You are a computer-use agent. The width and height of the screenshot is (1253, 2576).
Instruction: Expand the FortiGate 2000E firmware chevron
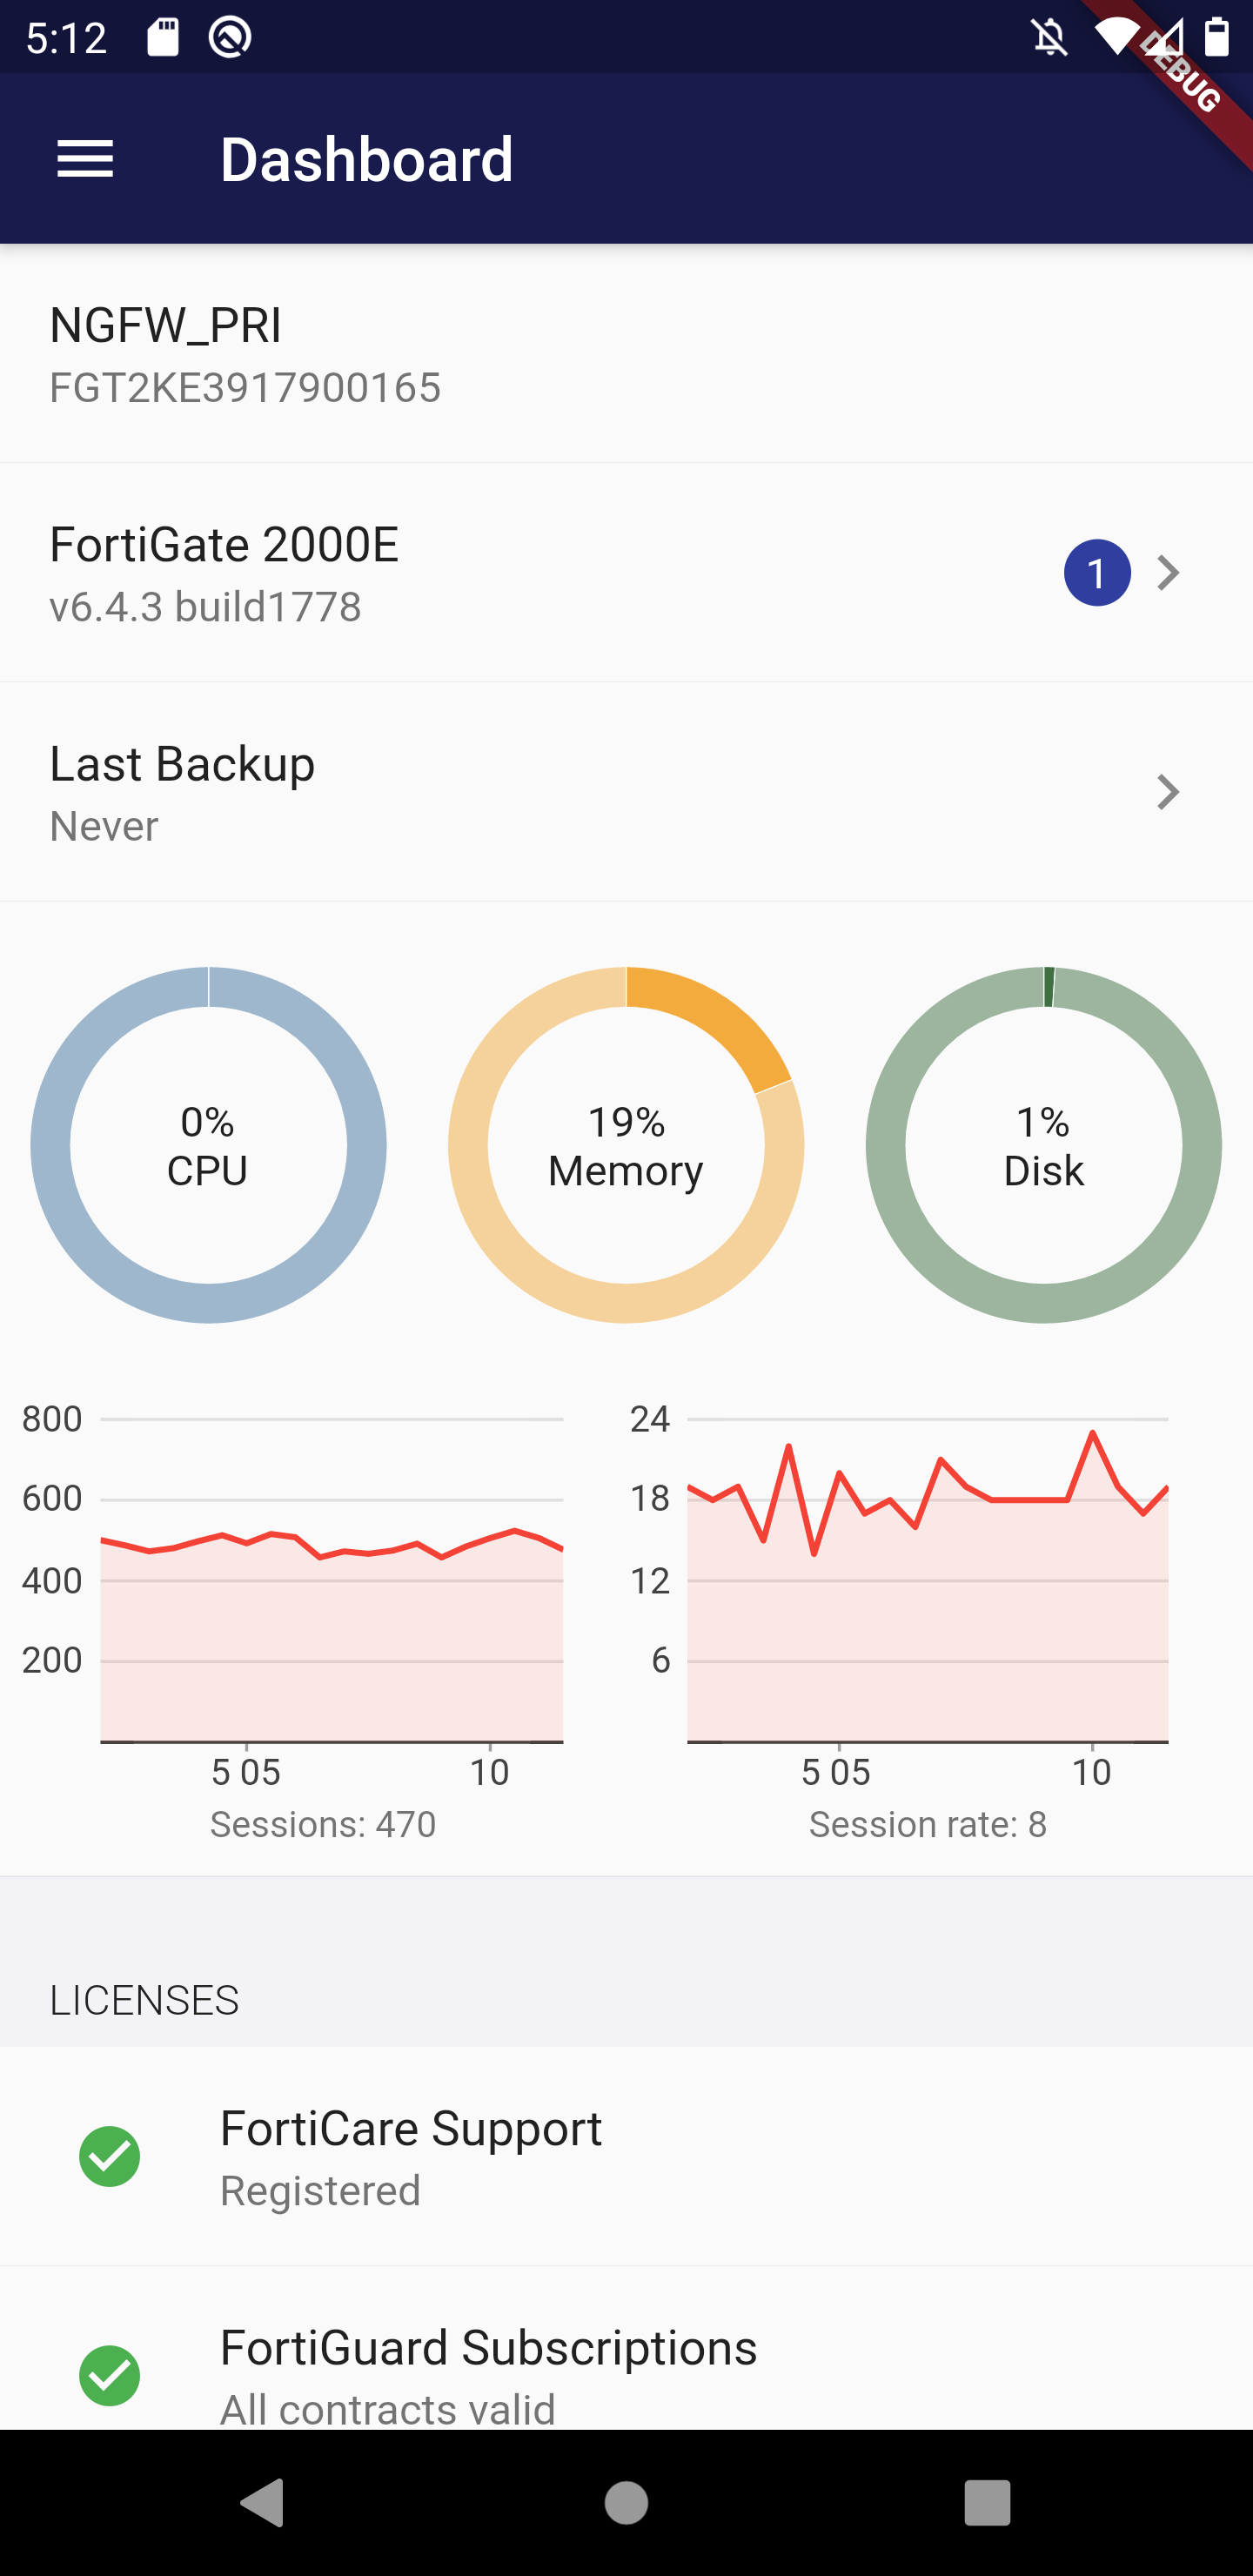[x=1167, y=573]
